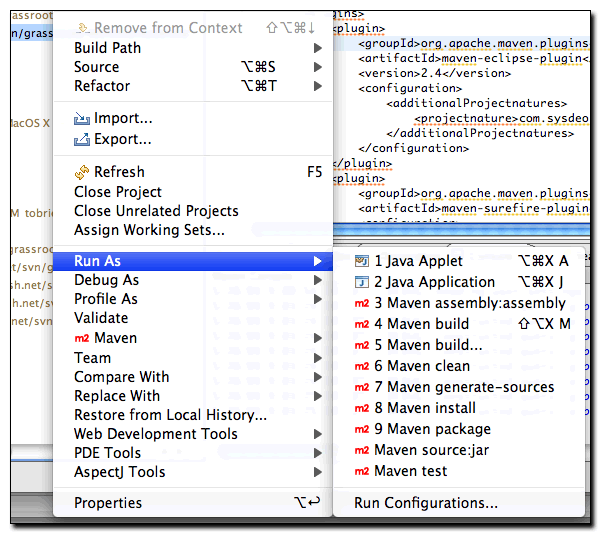Run Maven generate-sources goal
The width and height of the screenshot is (601, 534).
tap(464, 387)
